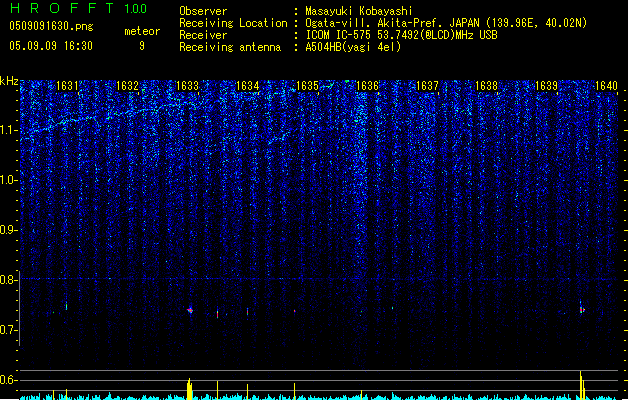Click the meteor count value 9

tap(142, 46)
